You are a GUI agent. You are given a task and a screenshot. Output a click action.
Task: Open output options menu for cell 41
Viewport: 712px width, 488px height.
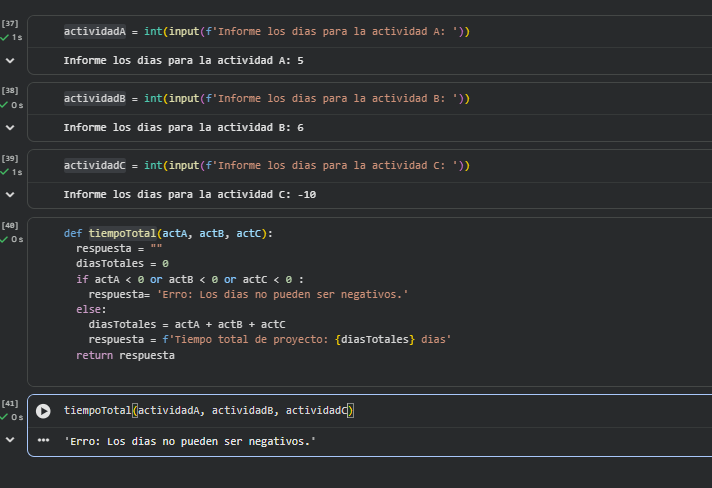tap(43, 440)
